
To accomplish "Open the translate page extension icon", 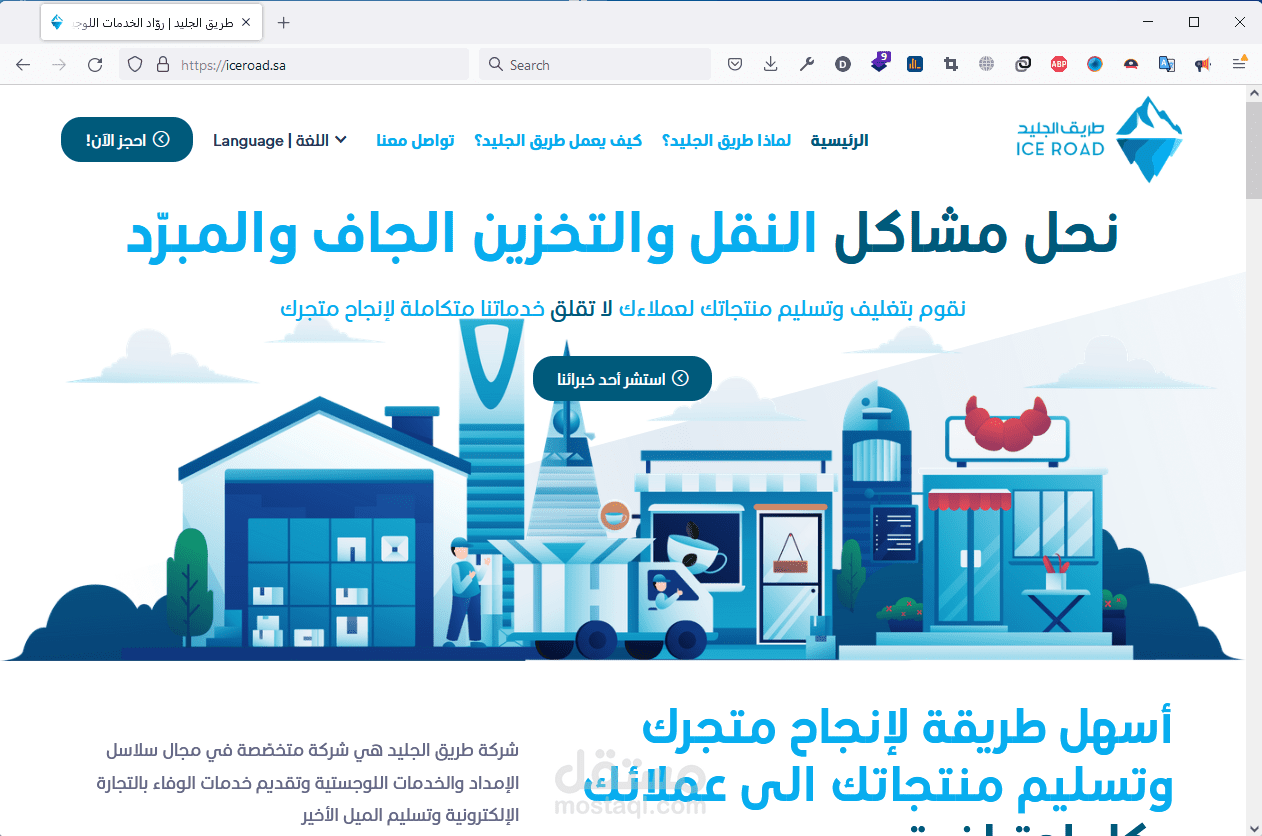I will pyautogui.click(x=1167, y=63).
